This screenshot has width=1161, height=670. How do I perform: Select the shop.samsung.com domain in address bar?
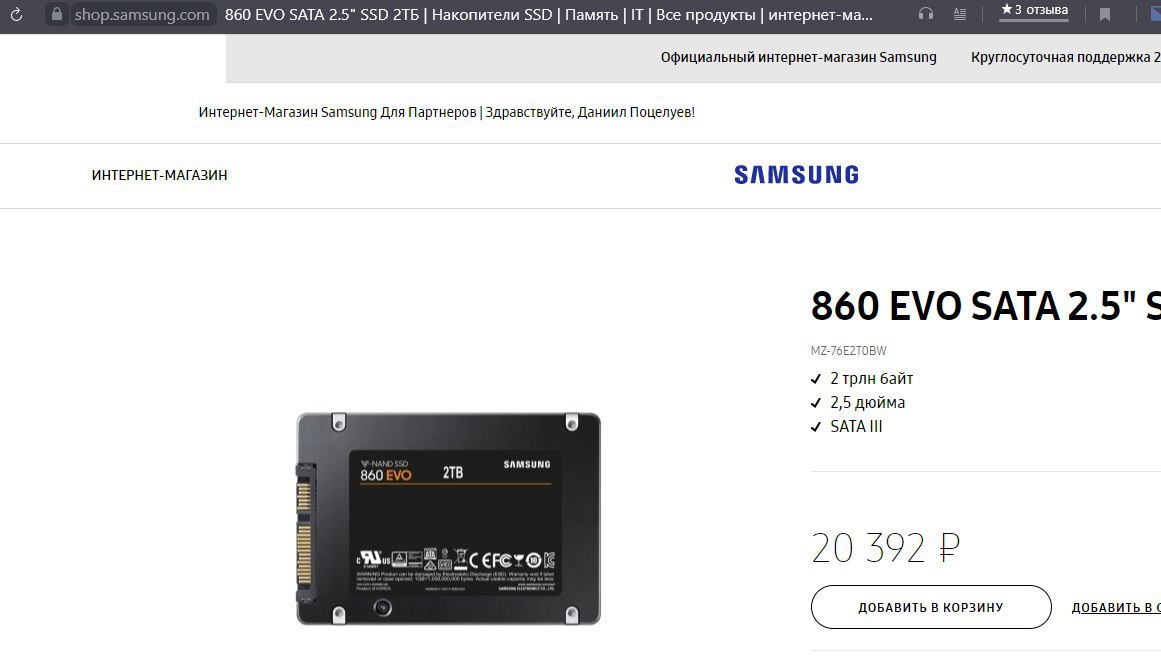tap(142, 15)
